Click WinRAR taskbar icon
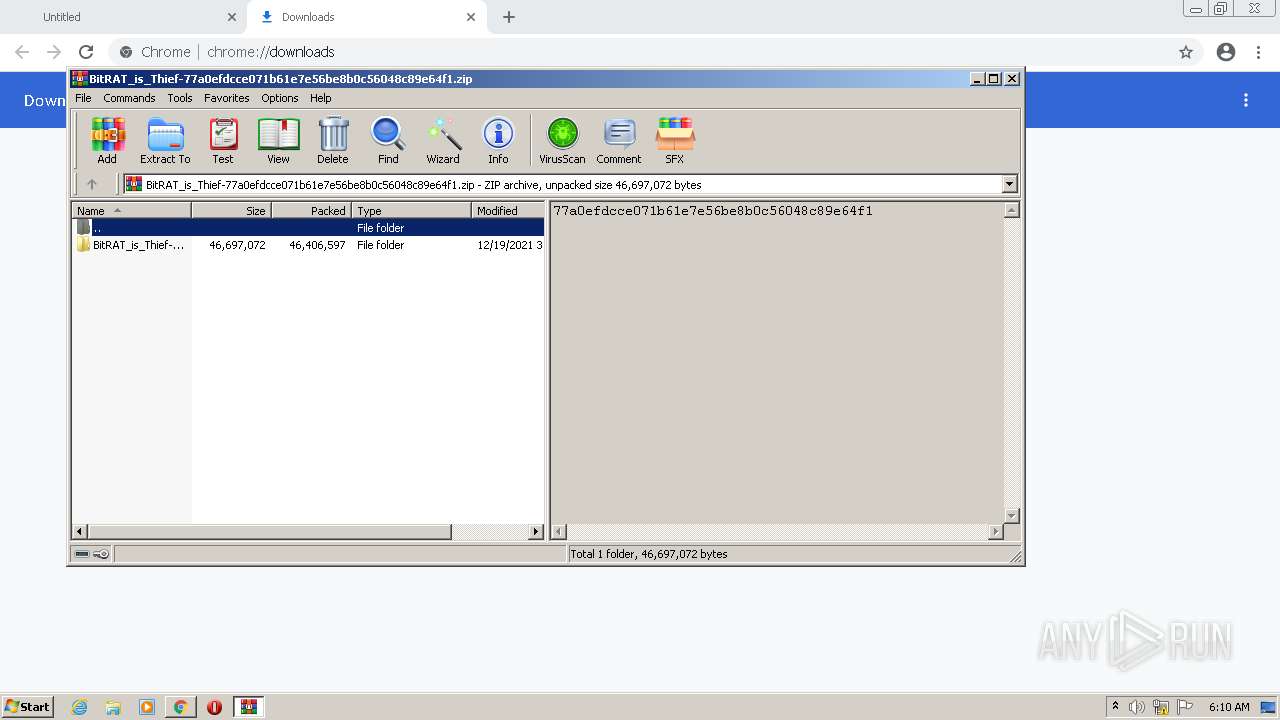The width and height of the screenshot is (1280, 720). point(249,707)
